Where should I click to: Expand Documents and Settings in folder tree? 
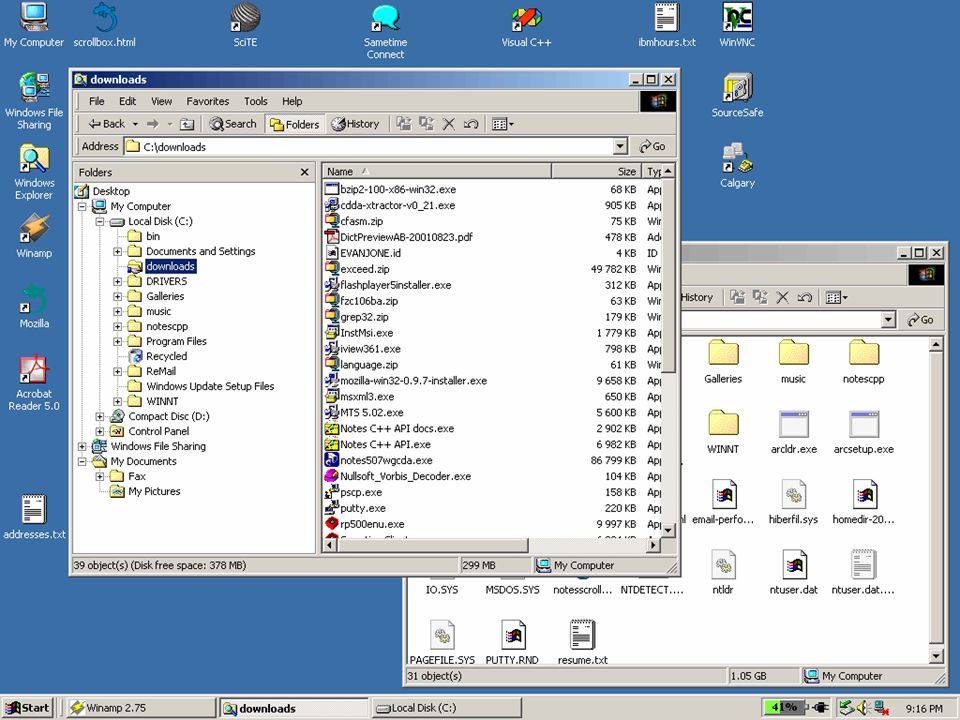click(x=117, y=252)
